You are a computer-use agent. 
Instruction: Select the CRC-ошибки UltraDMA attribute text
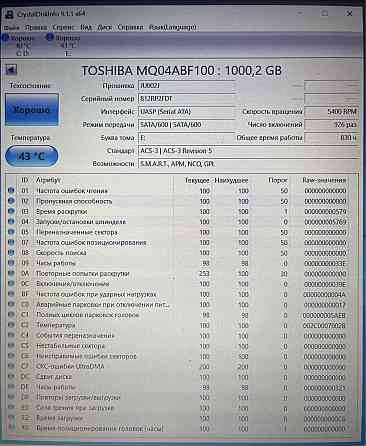coord(70,366)
